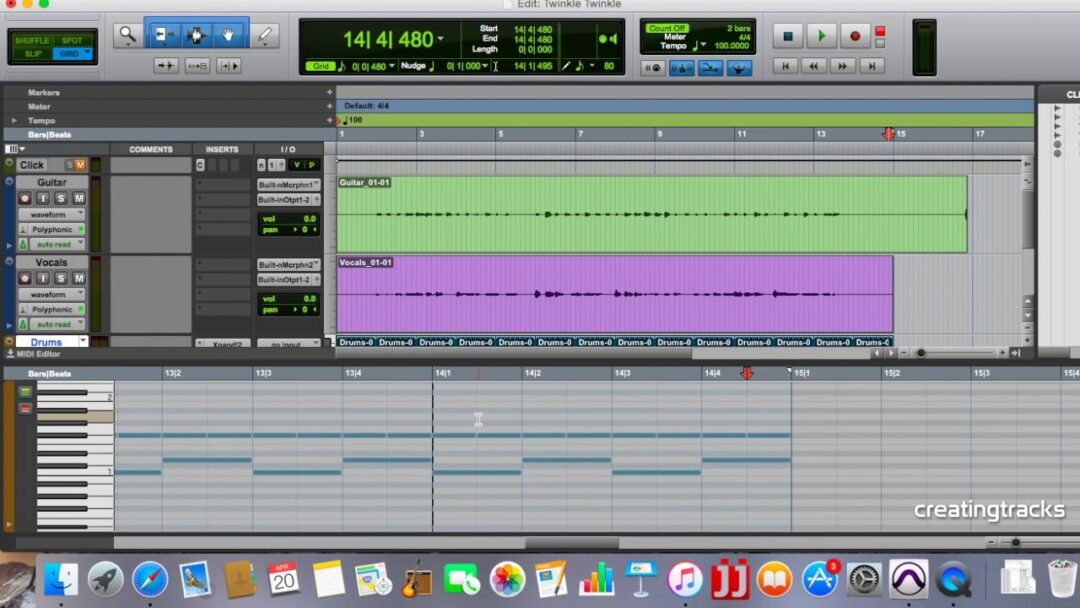Screen dimensions: 1080x608
Task: Open edit window column view selector
Action: coord(15,149)
